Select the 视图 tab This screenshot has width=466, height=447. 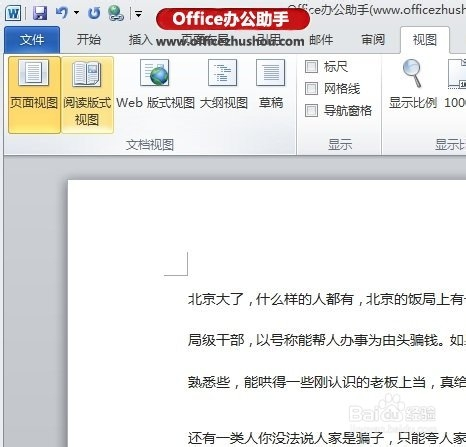pyautogui.click(x=425, y=40)
